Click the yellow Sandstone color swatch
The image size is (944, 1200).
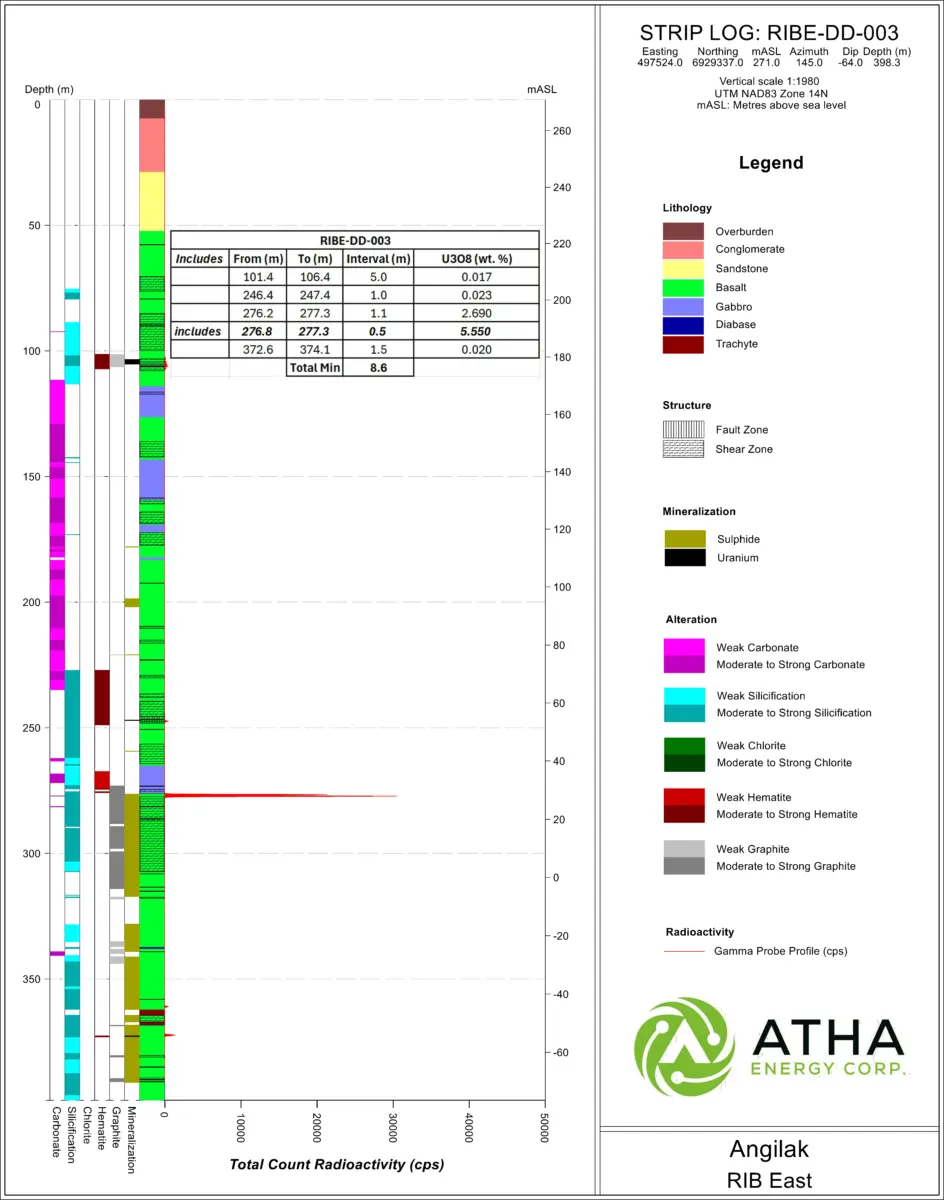683,268
